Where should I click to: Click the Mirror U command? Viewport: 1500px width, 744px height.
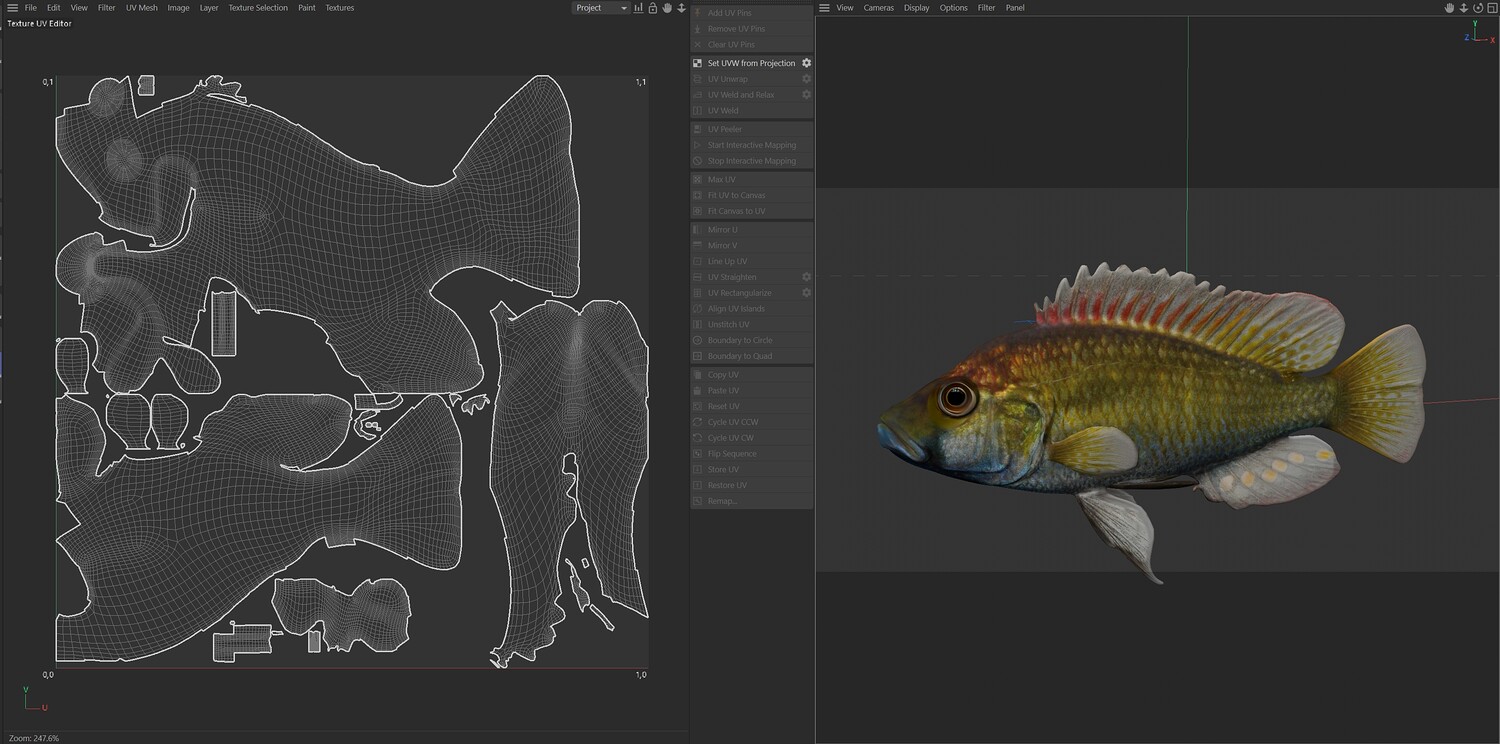[x=752, y=229]
